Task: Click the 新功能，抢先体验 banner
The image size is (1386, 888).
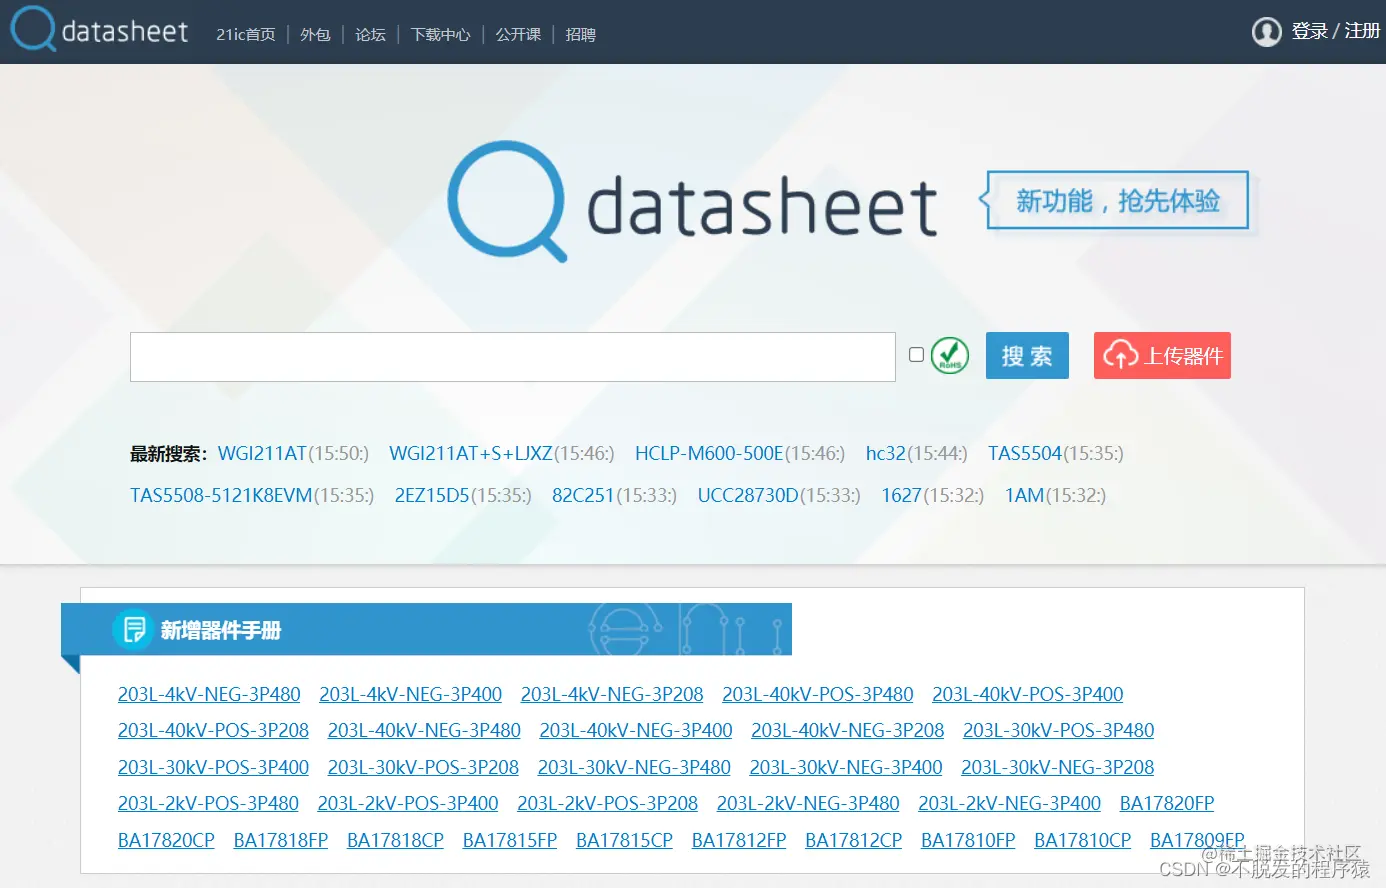Action: [x=1115, y=201]
